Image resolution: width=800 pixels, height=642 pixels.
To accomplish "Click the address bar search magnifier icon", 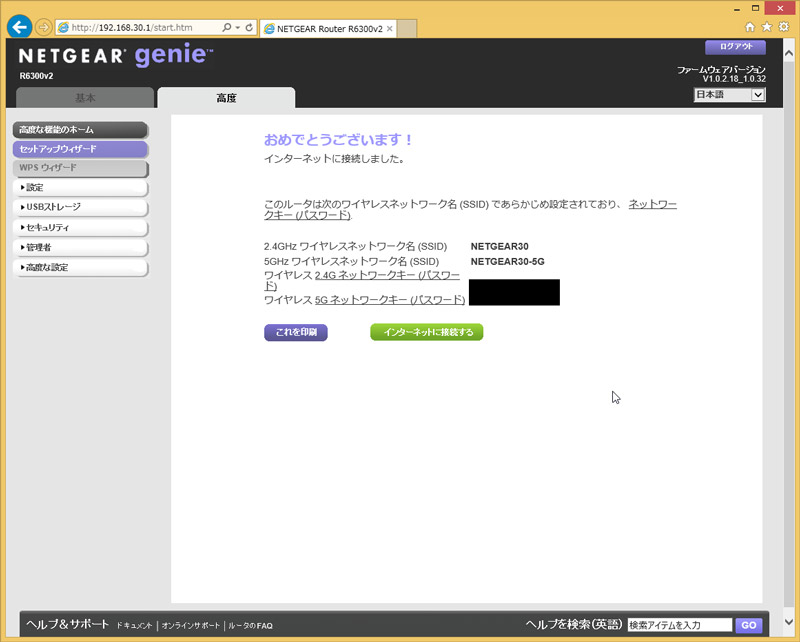I will [x=228, y=28].
